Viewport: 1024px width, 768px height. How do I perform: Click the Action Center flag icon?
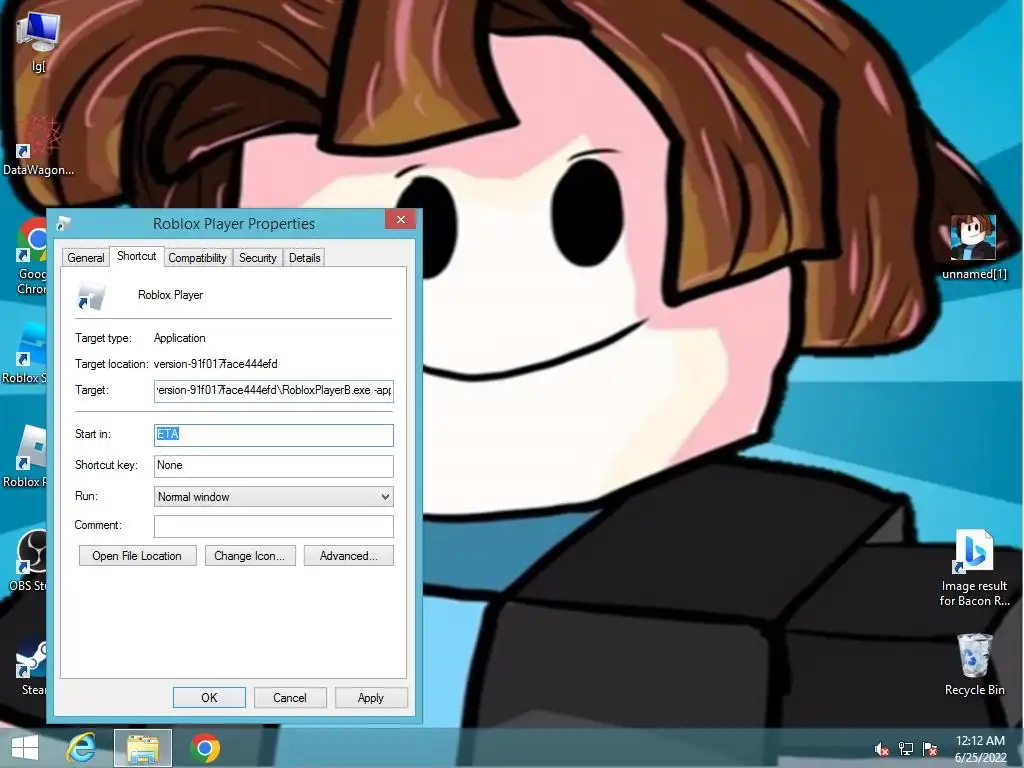click(930, 749)
